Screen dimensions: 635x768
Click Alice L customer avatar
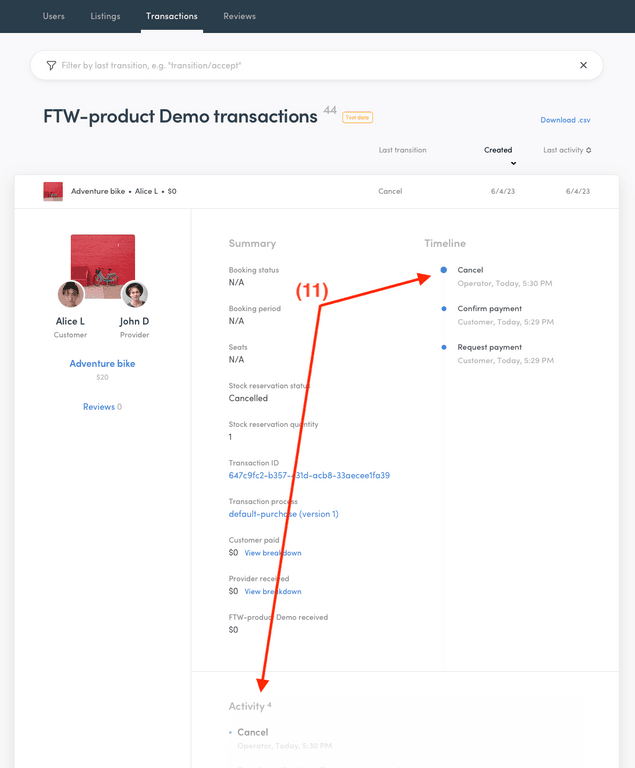(70, 294)
